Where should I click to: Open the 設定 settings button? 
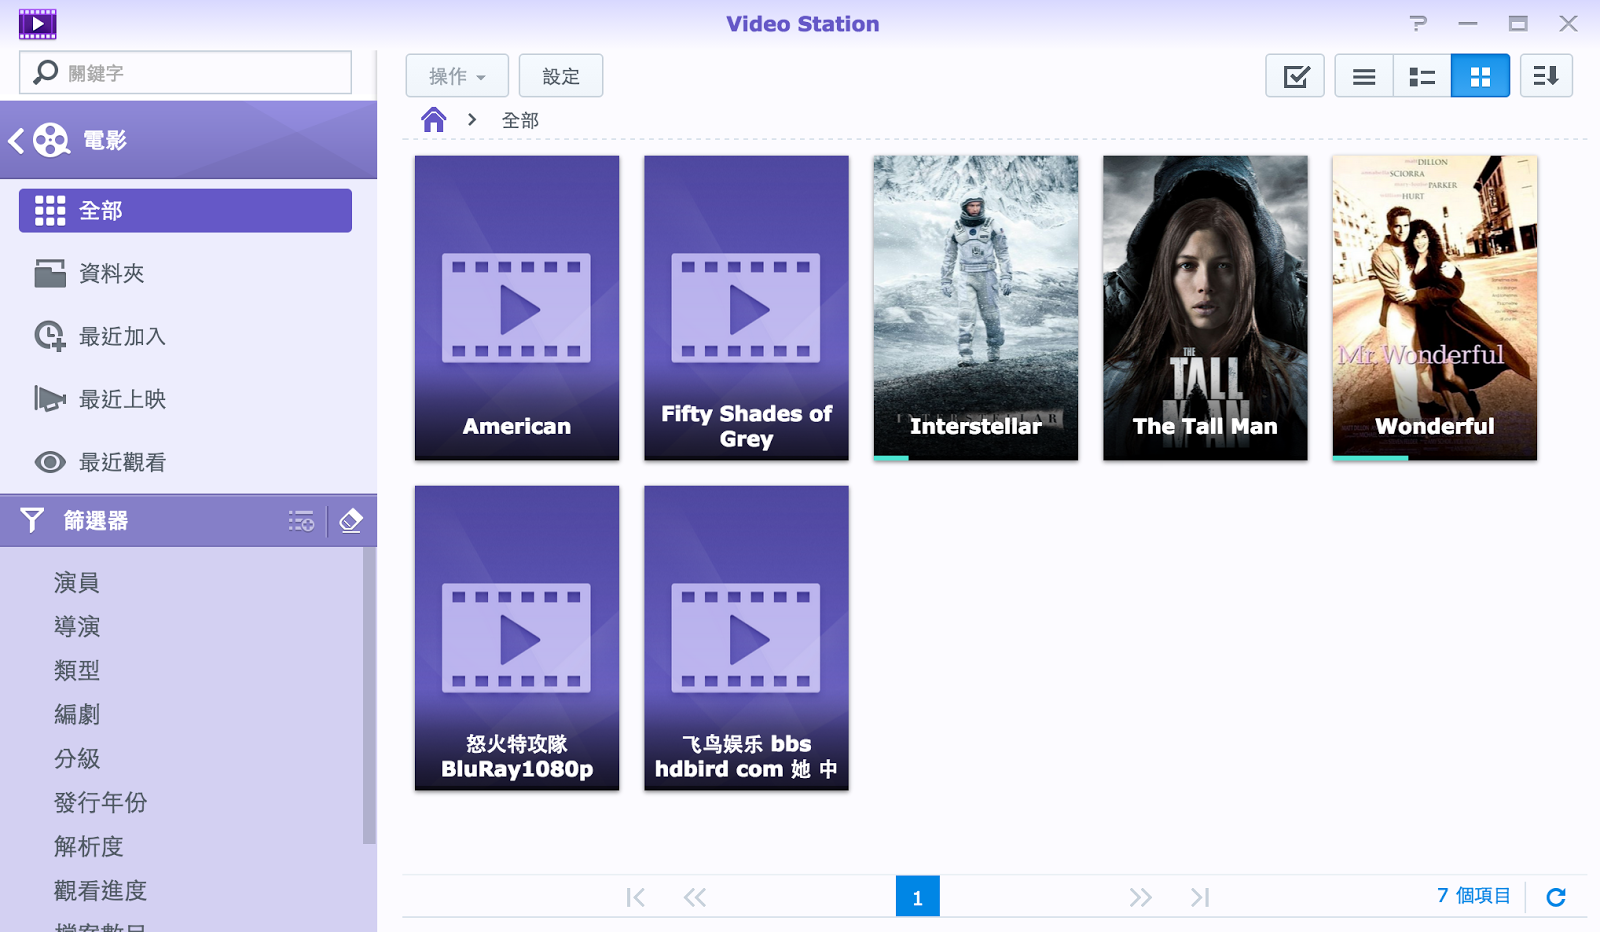[x=561, y=76]
